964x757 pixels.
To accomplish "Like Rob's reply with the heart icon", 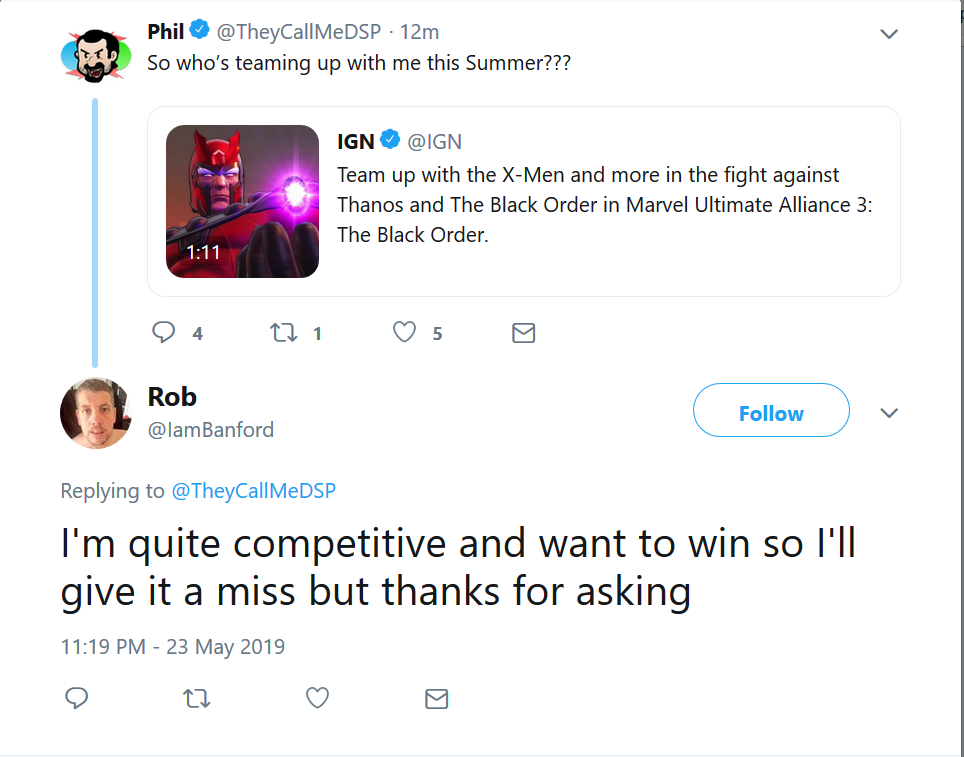I will click(317, 698).
